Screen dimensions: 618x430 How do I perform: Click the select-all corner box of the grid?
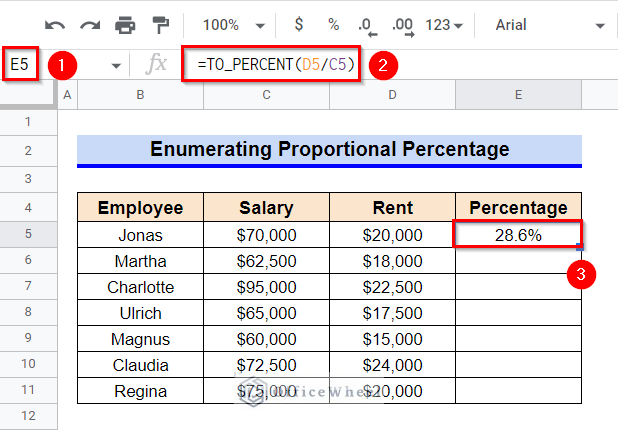click(x=28, y=94)
